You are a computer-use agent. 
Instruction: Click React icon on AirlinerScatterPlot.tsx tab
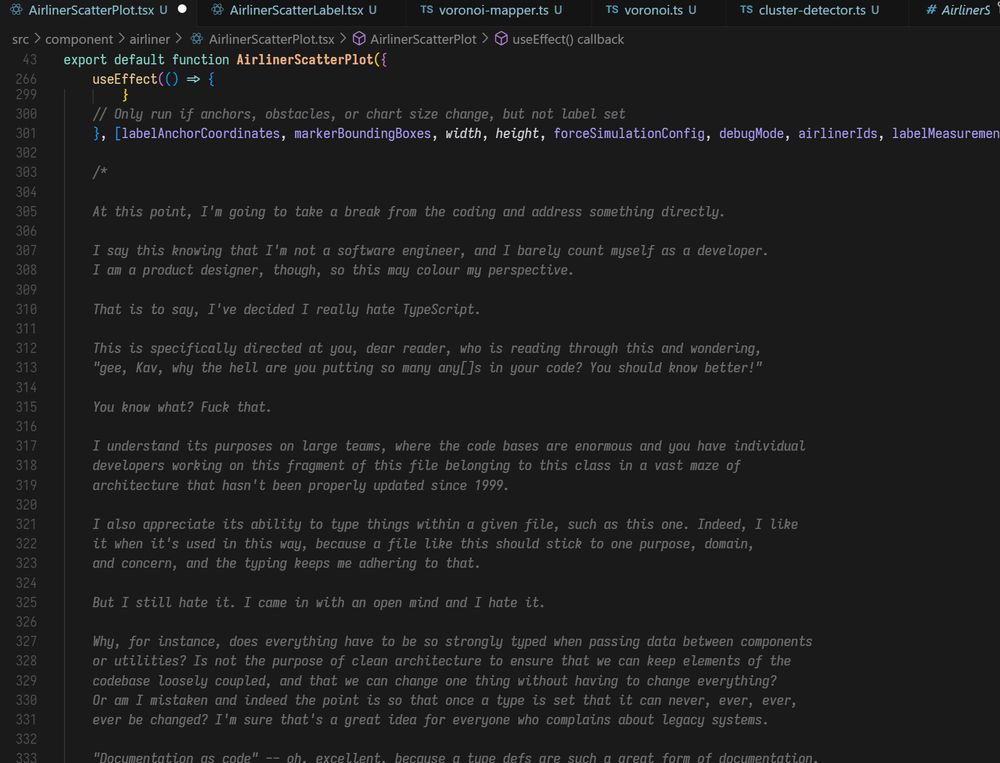16,10
